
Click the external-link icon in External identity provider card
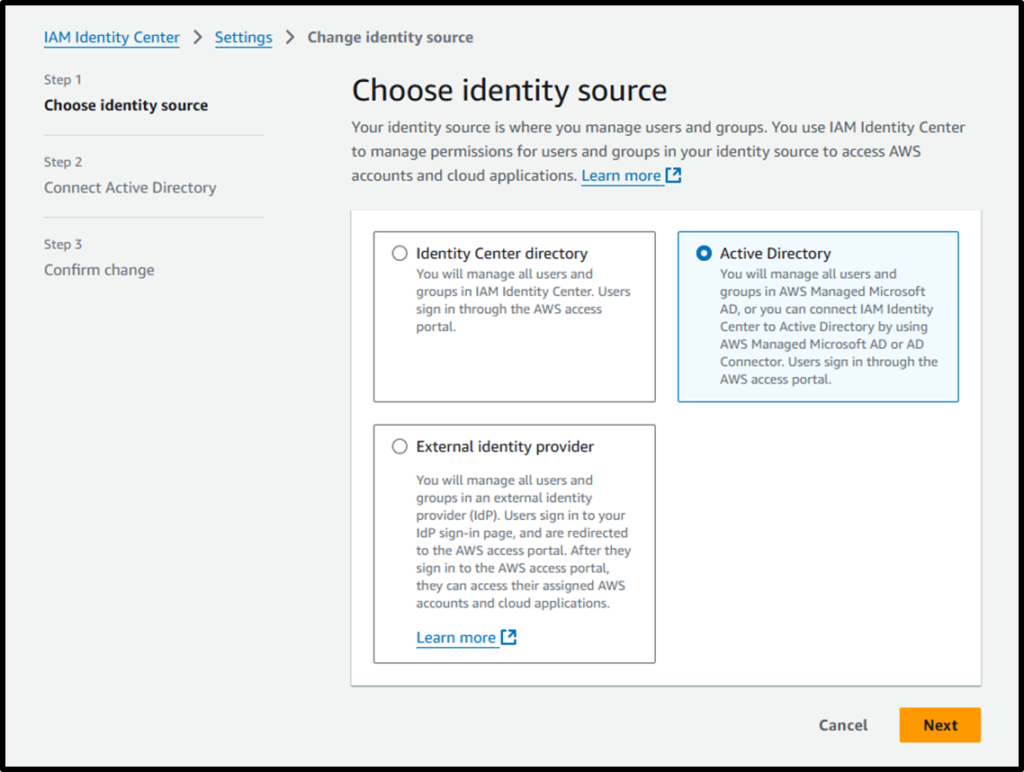click(506, 637)
